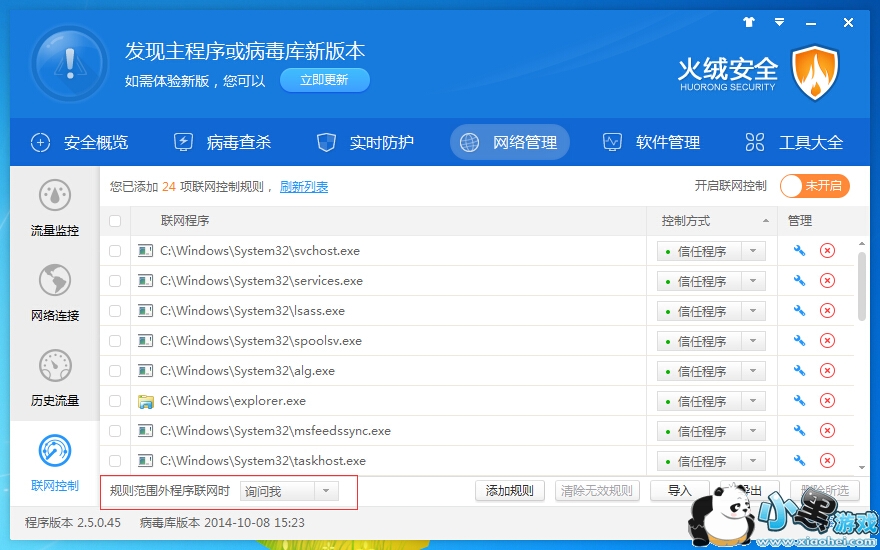This screenshot has height=550, width=880.
Task: Click wrench edit icon for svchost.exe rule
Action: pyautogui.click(x=799, y=251)
